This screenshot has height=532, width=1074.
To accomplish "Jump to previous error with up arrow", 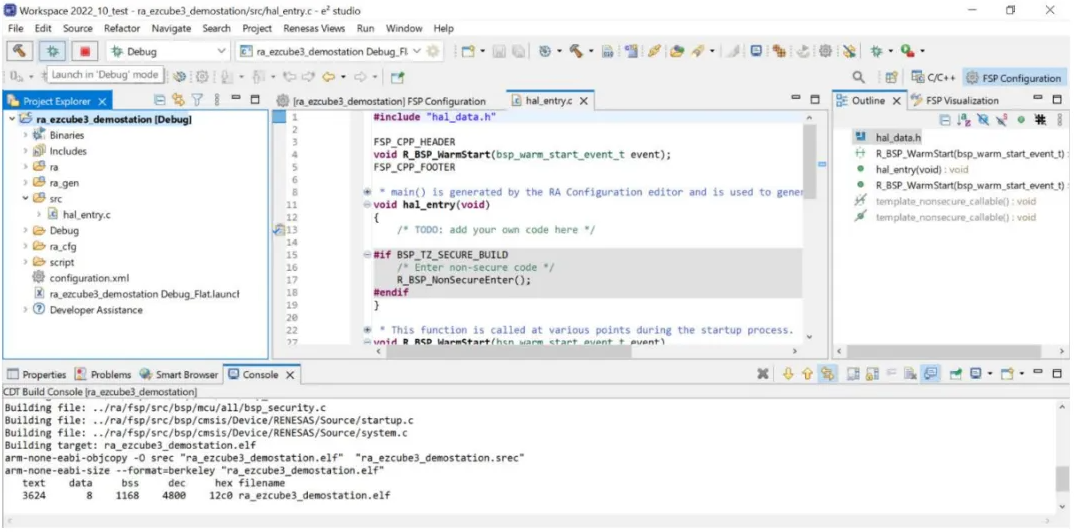I will (807, 374).
